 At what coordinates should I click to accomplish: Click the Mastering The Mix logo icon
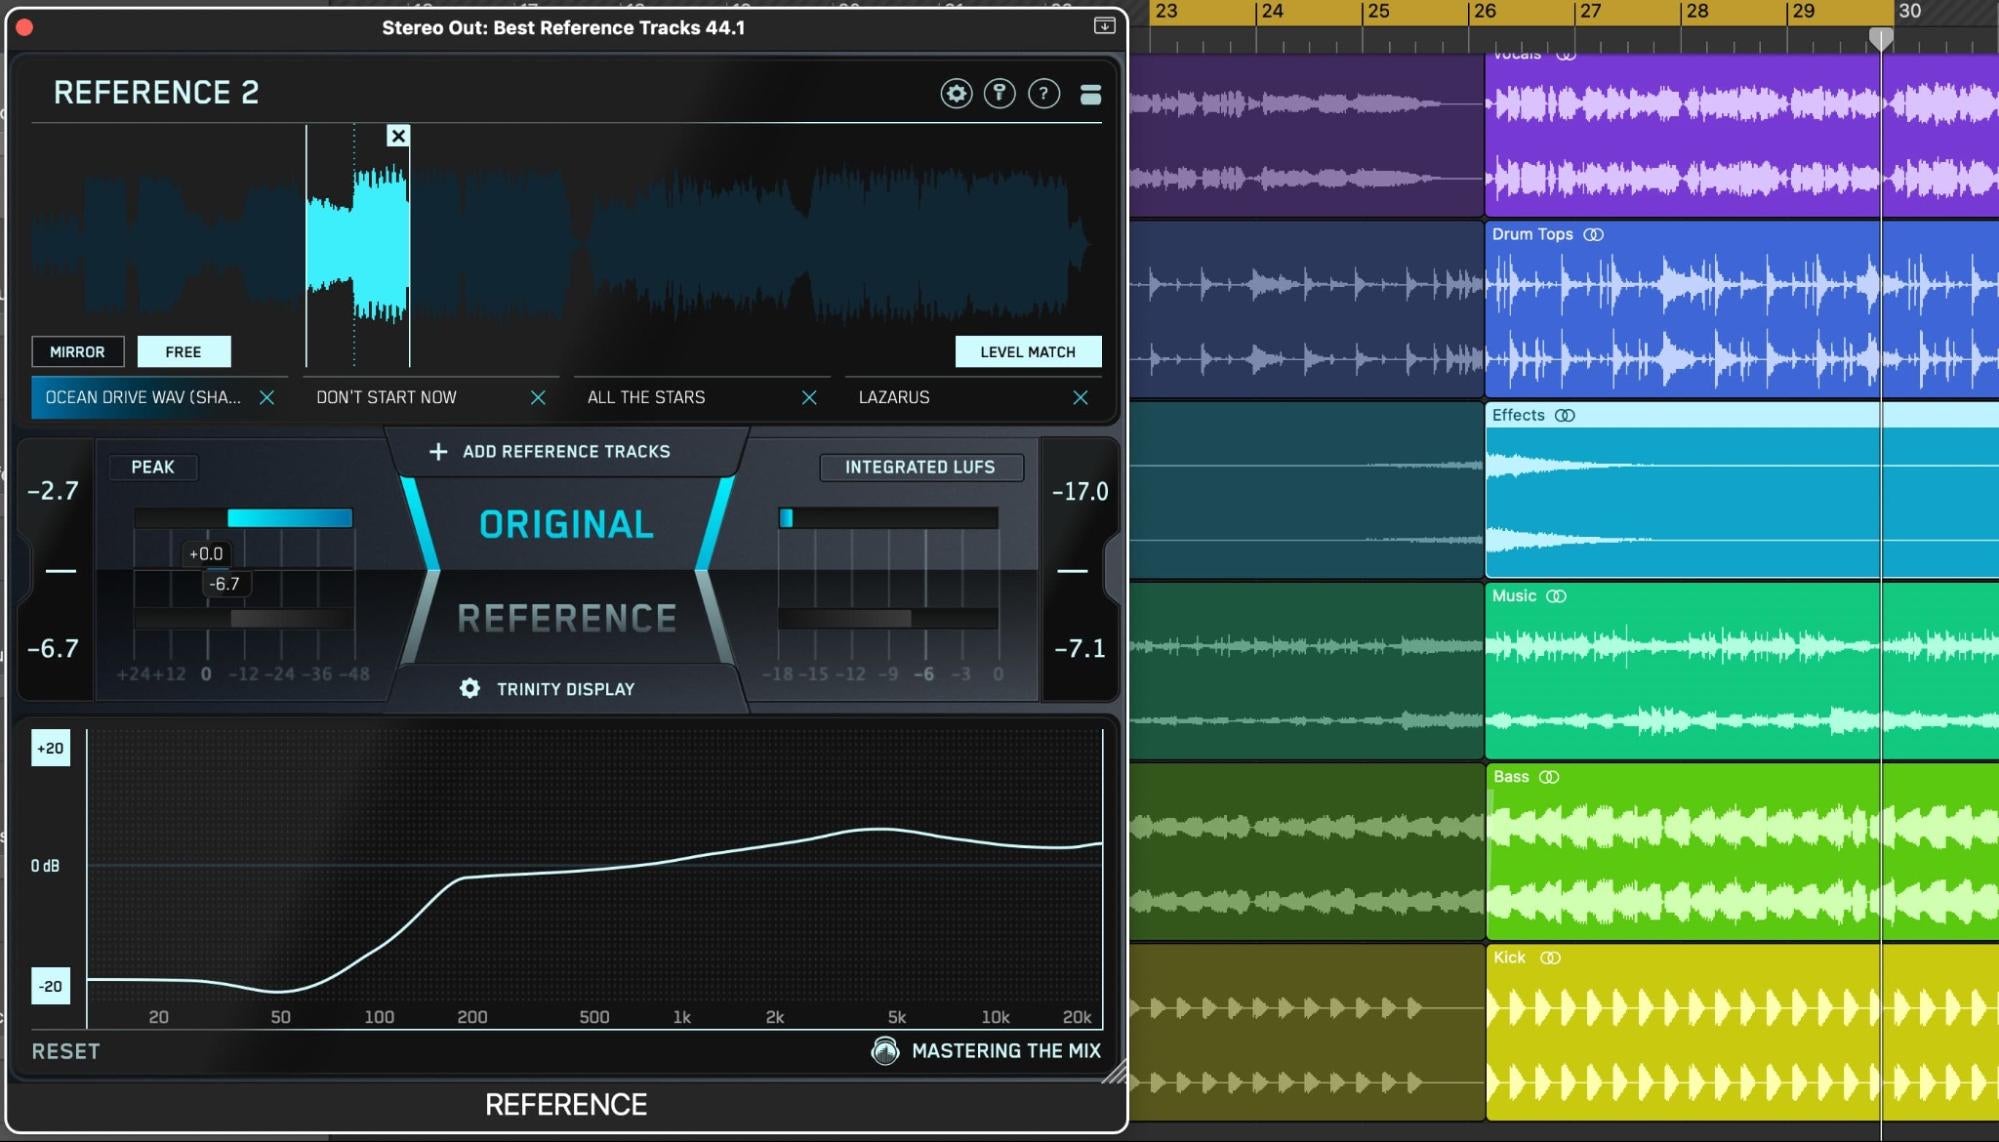point(885,1051)
